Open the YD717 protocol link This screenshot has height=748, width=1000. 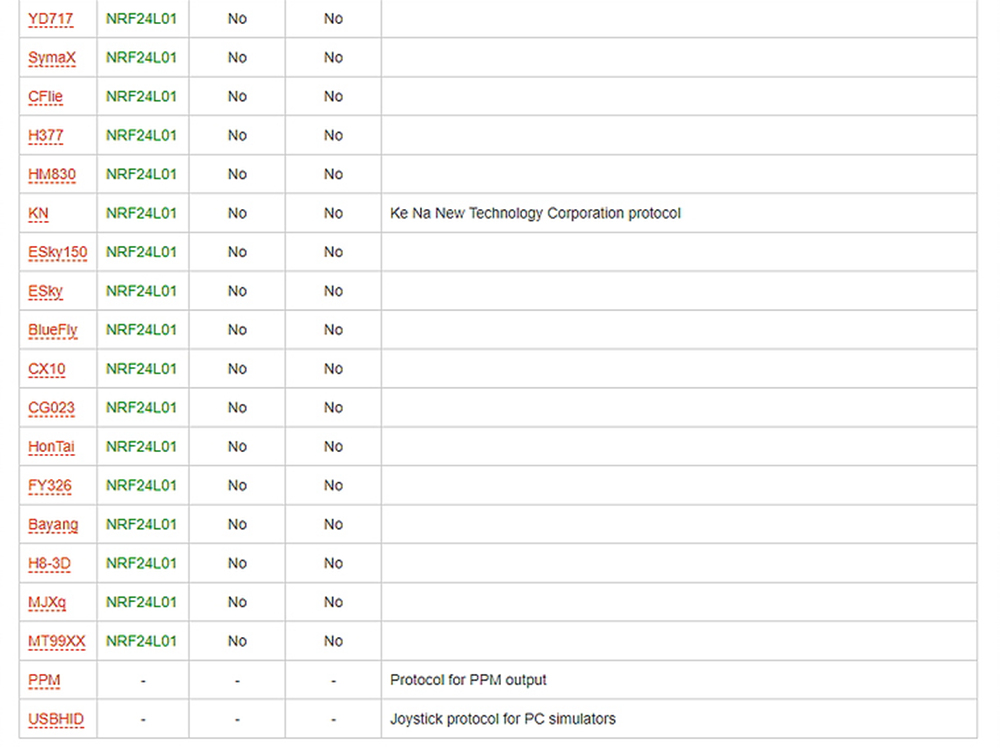(x=51, y=19)
